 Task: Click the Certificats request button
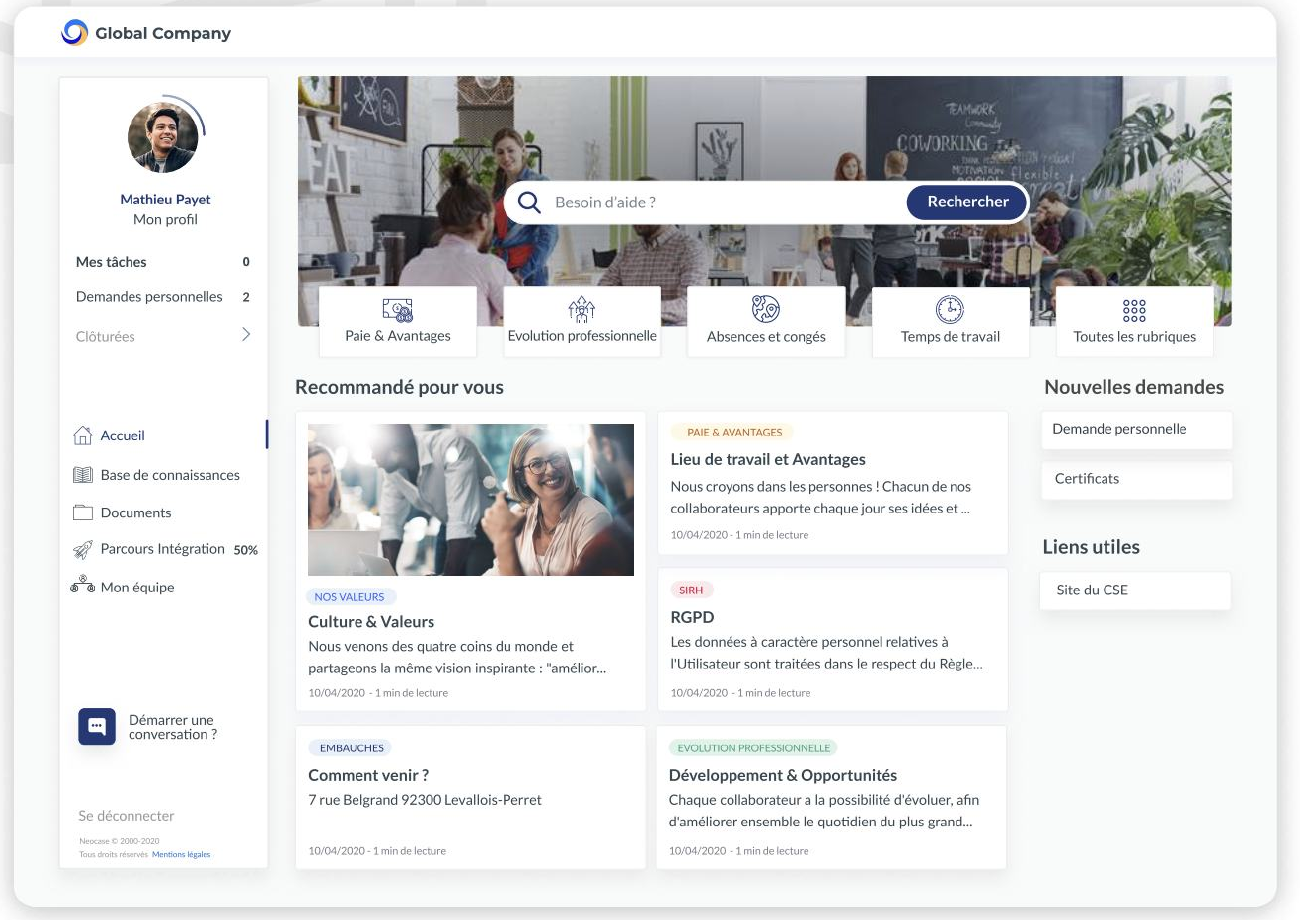pyautogui.click(x=1136, y=480)
